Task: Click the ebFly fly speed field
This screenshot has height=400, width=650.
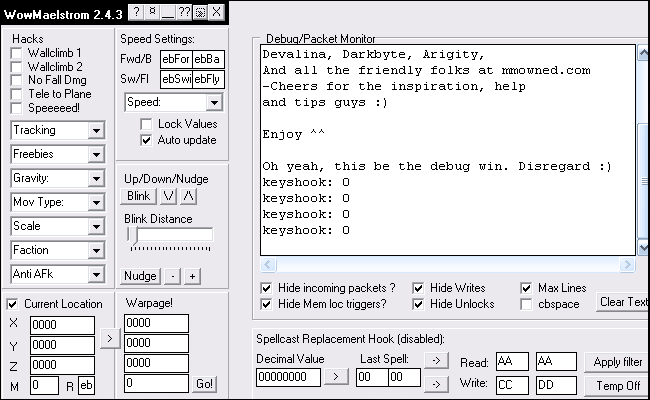Action: pos(209,79)
